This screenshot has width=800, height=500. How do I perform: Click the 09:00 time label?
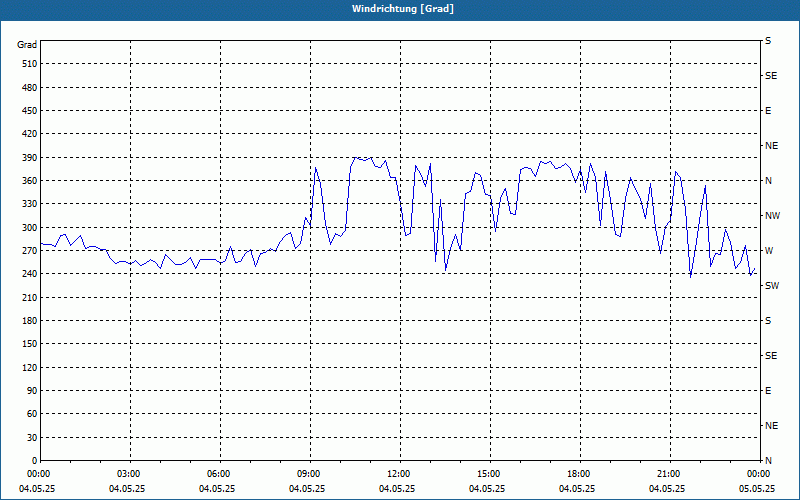309,474
